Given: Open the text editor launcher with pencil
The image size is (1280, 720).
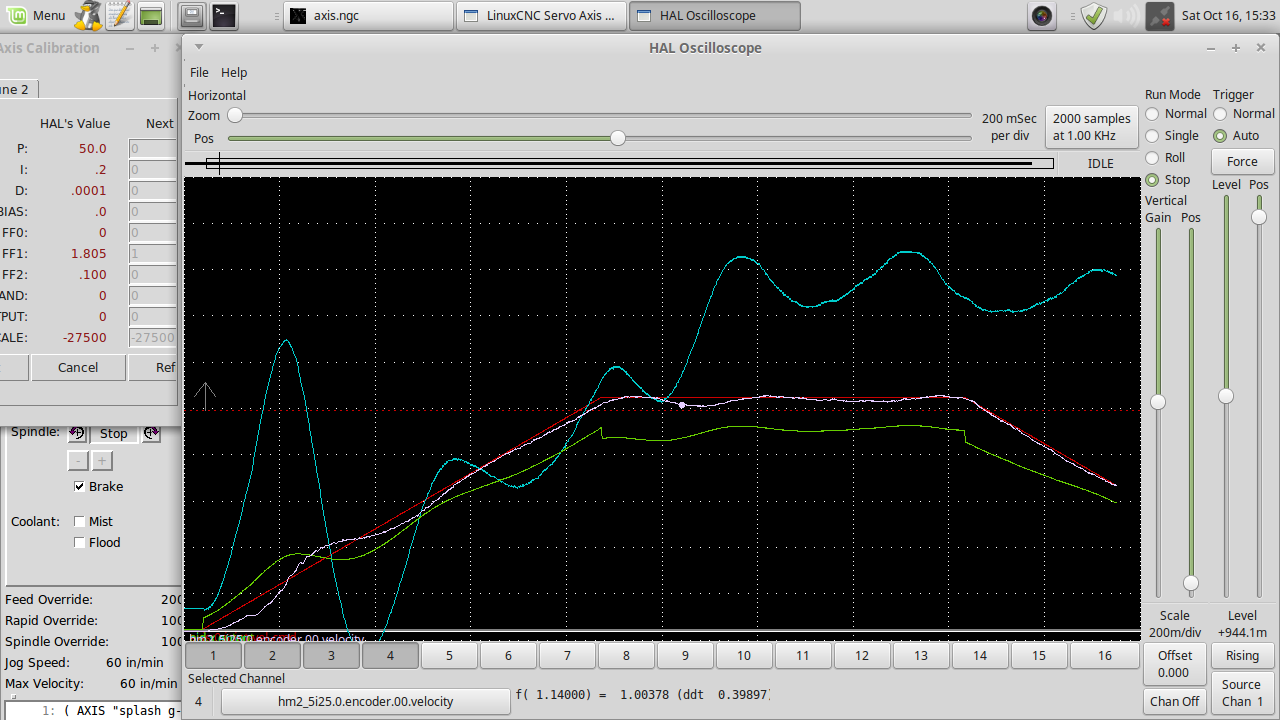Looking at the screenshot, I should (x=119, y=15).
